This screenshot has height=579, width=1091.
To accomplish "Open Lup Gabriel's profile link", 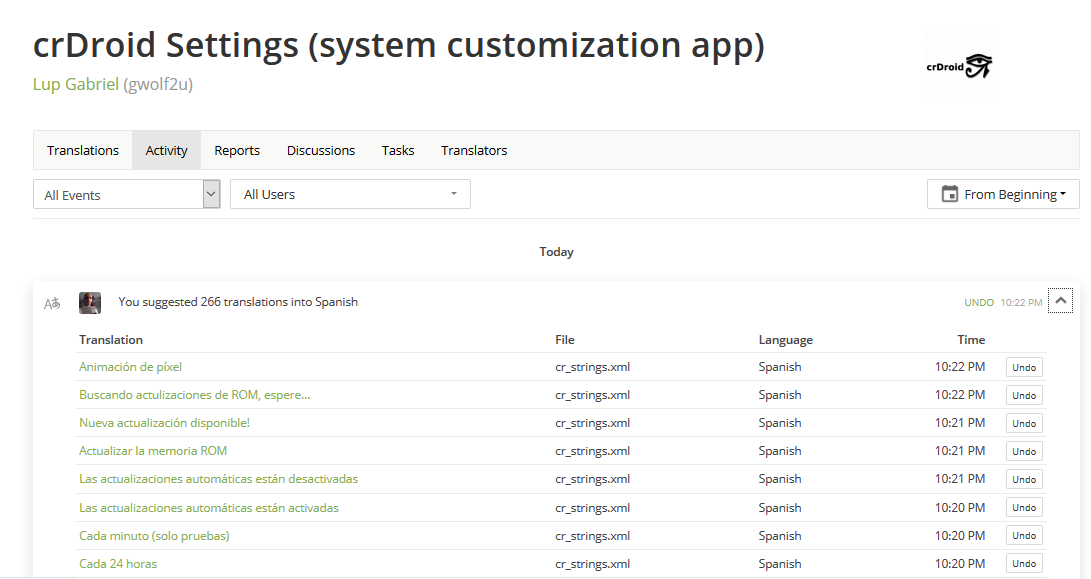I will [76, 84].
